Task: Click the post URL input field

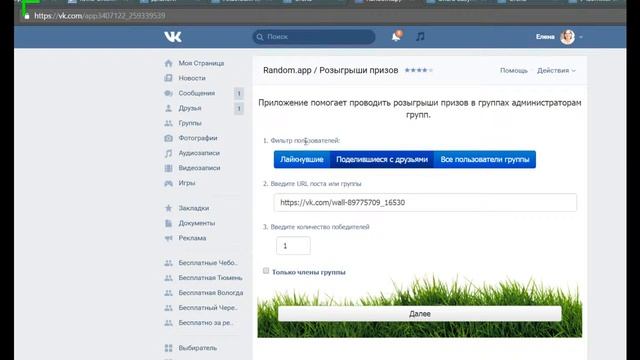Action: 425,202
